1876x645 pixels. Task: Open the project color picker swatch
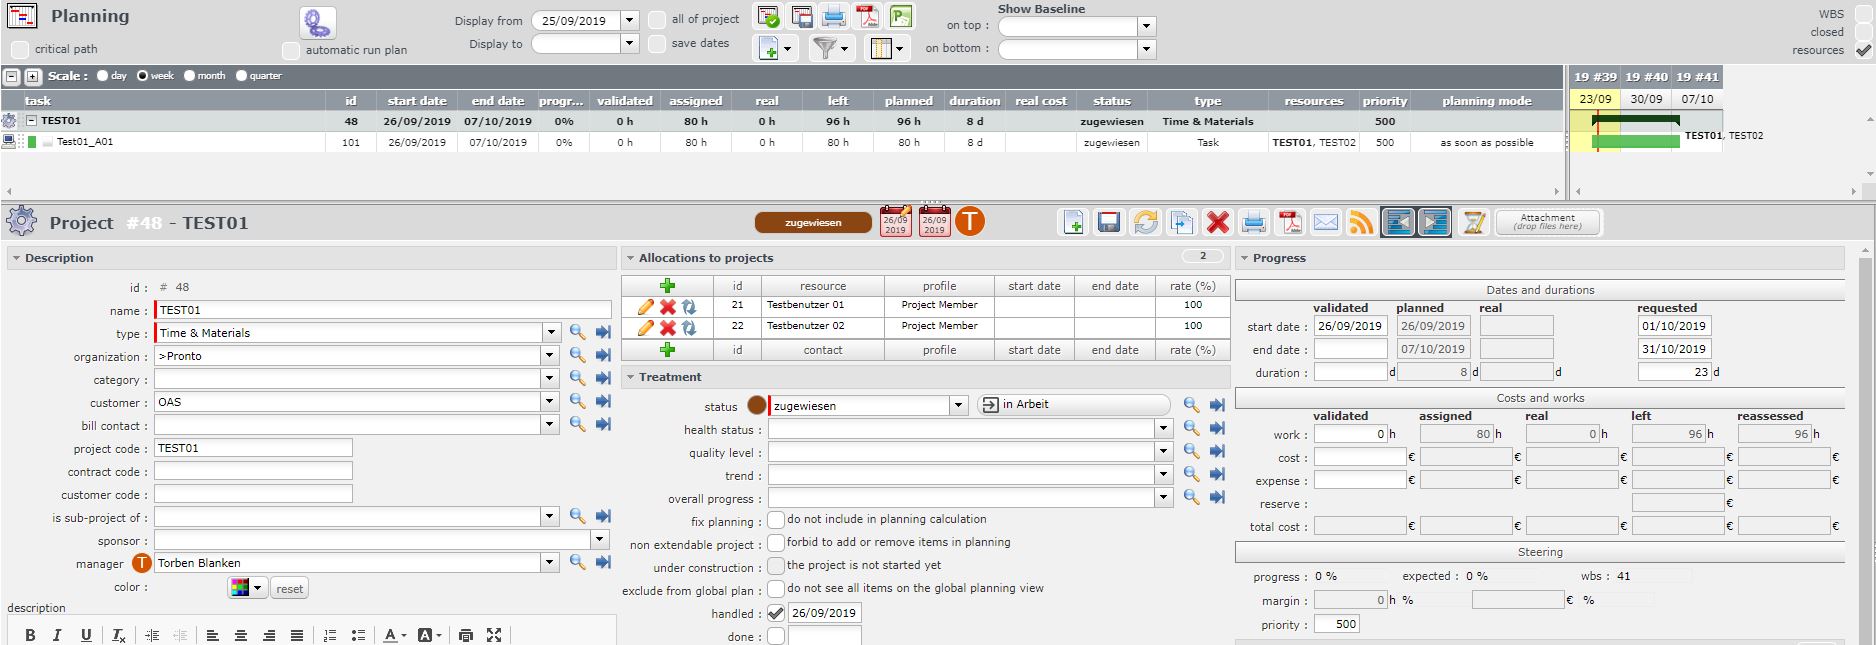(246, 588)
